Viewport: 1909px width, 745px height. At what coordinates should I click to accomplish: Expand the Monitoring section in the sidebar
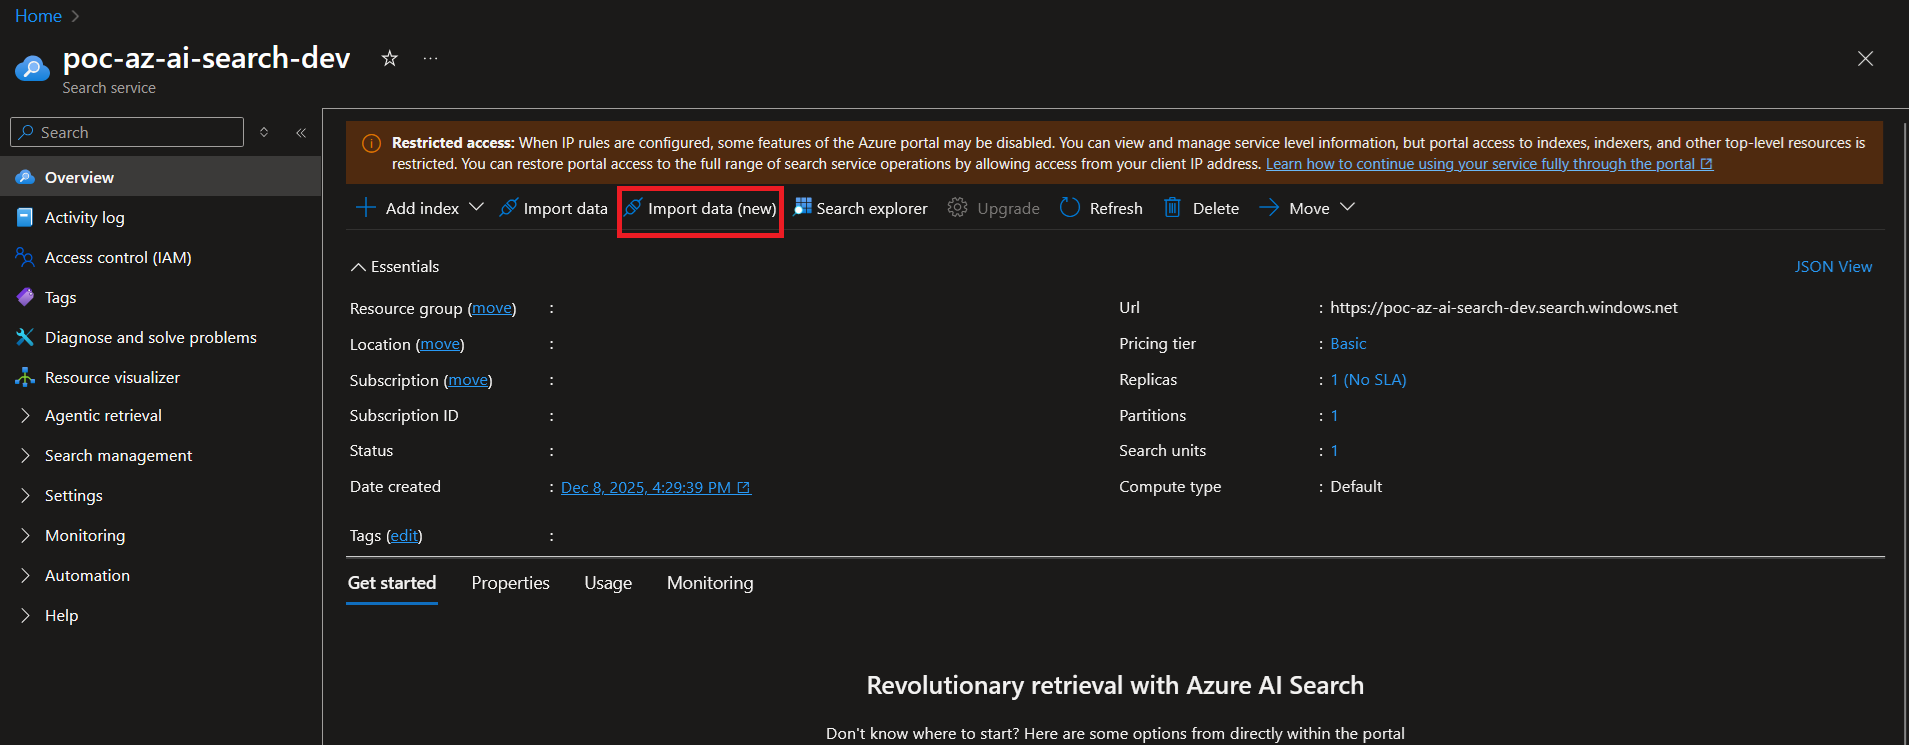25,535
